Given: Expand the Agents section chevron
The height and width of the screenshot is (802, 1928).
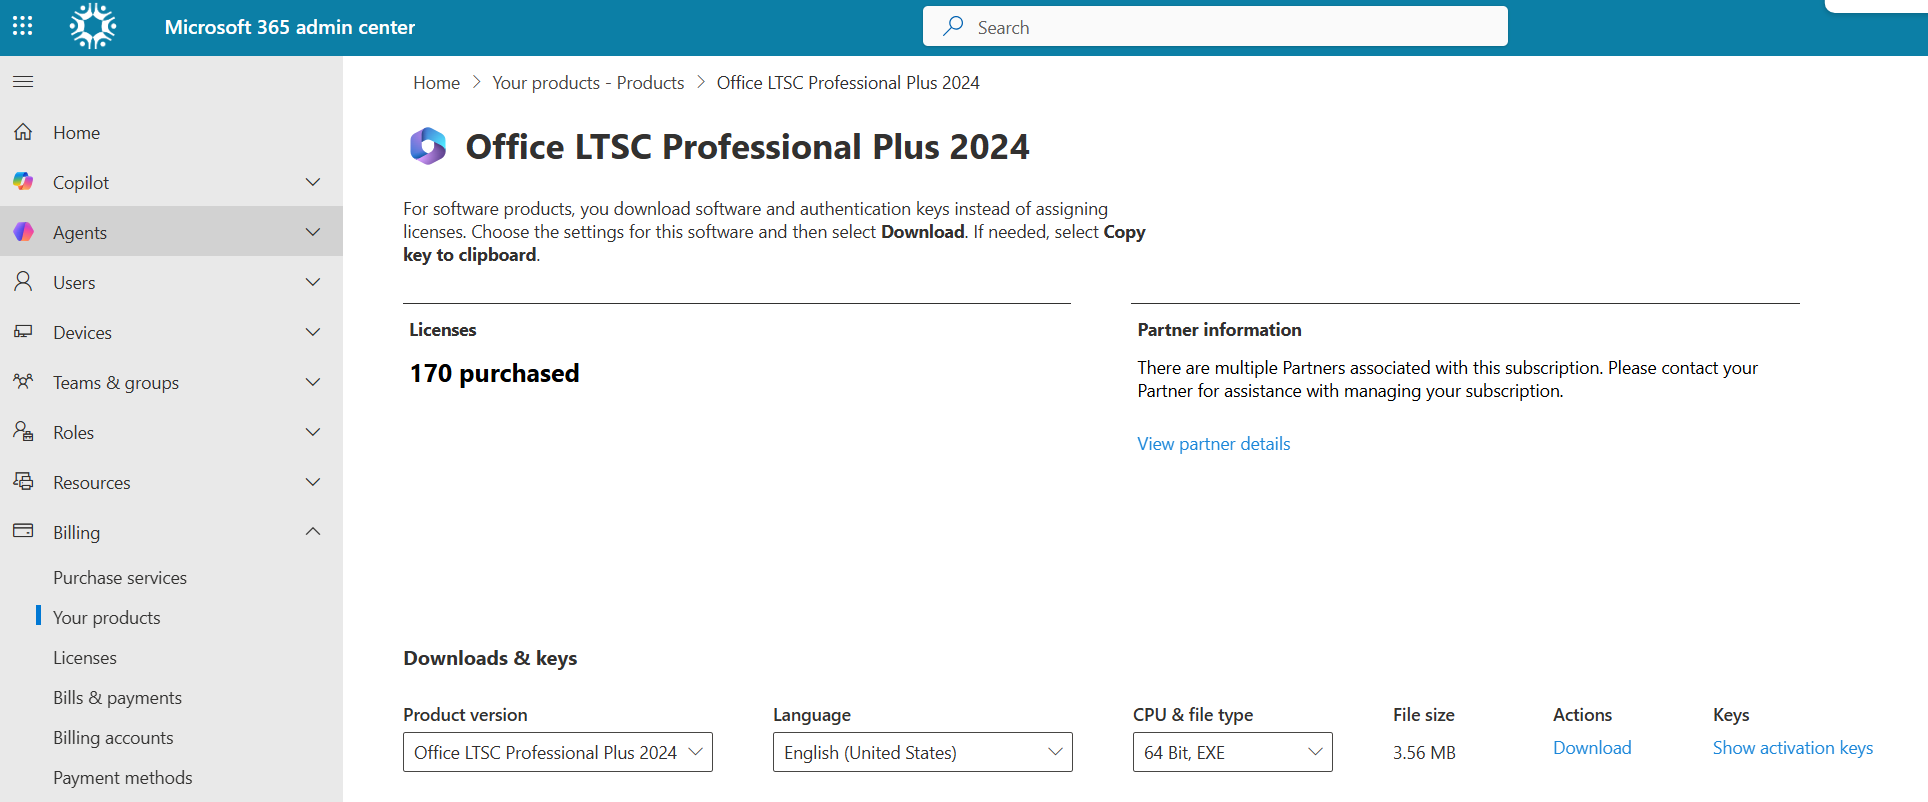Looking at the screenshot, I should coord(313,232).
